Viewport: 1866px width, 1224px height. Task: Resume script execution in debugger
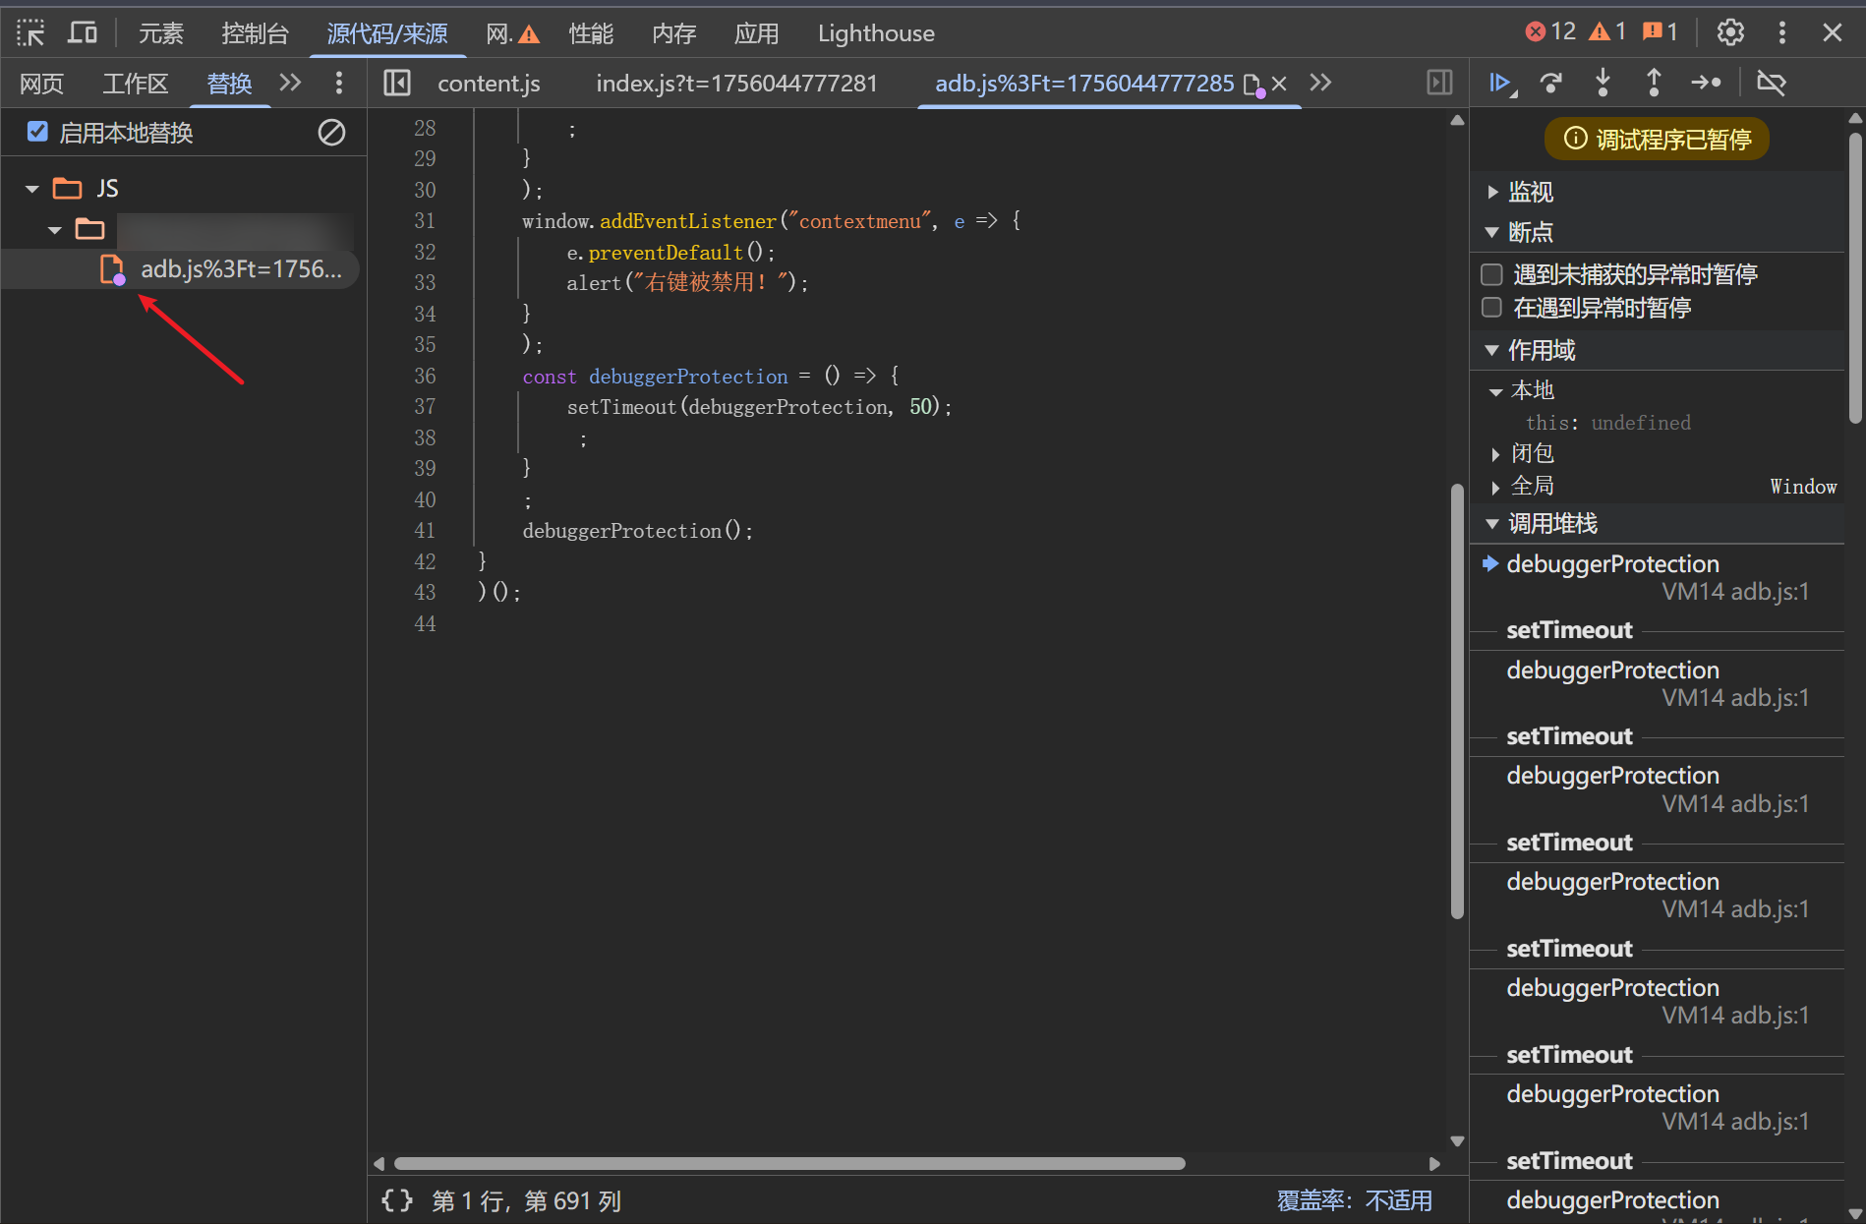click(1500, 83)
